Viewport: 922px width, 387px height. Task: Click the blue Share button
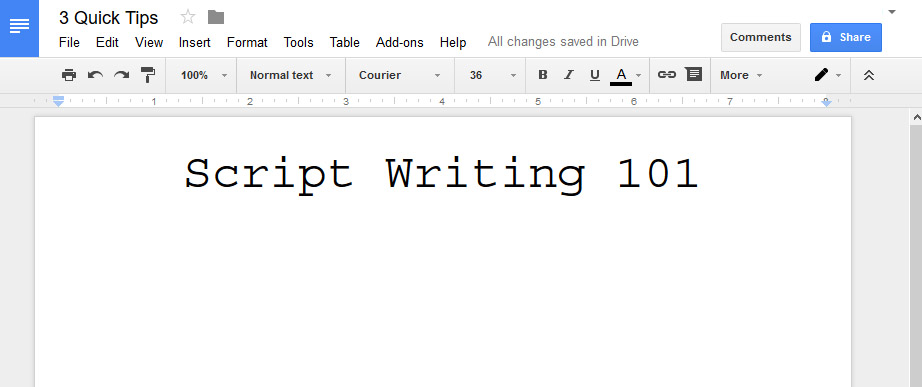(846, 38)
